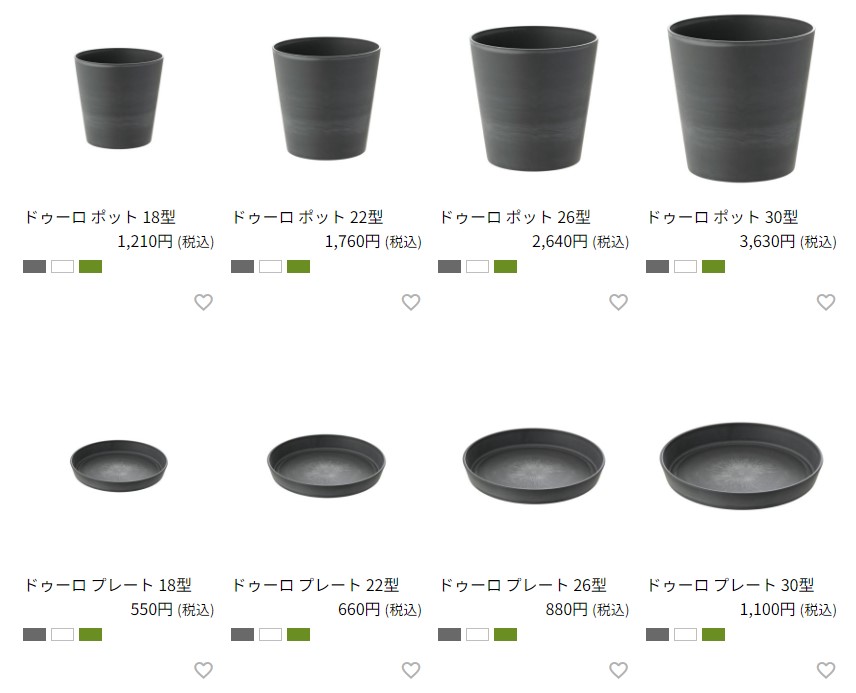856x693 pixels.
Task: Choose white swatch for ドゥーロ プレート 18型
Action: 62,635
